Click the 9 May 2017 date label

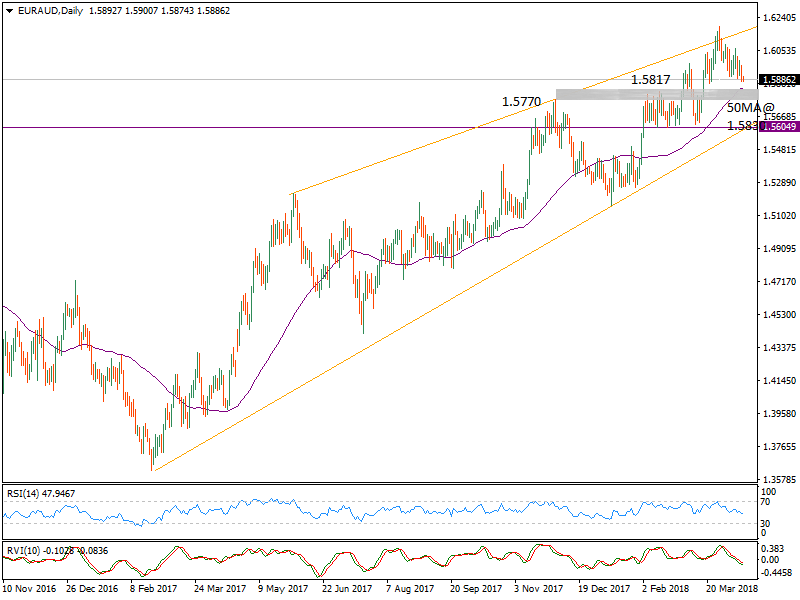(283, 588)
